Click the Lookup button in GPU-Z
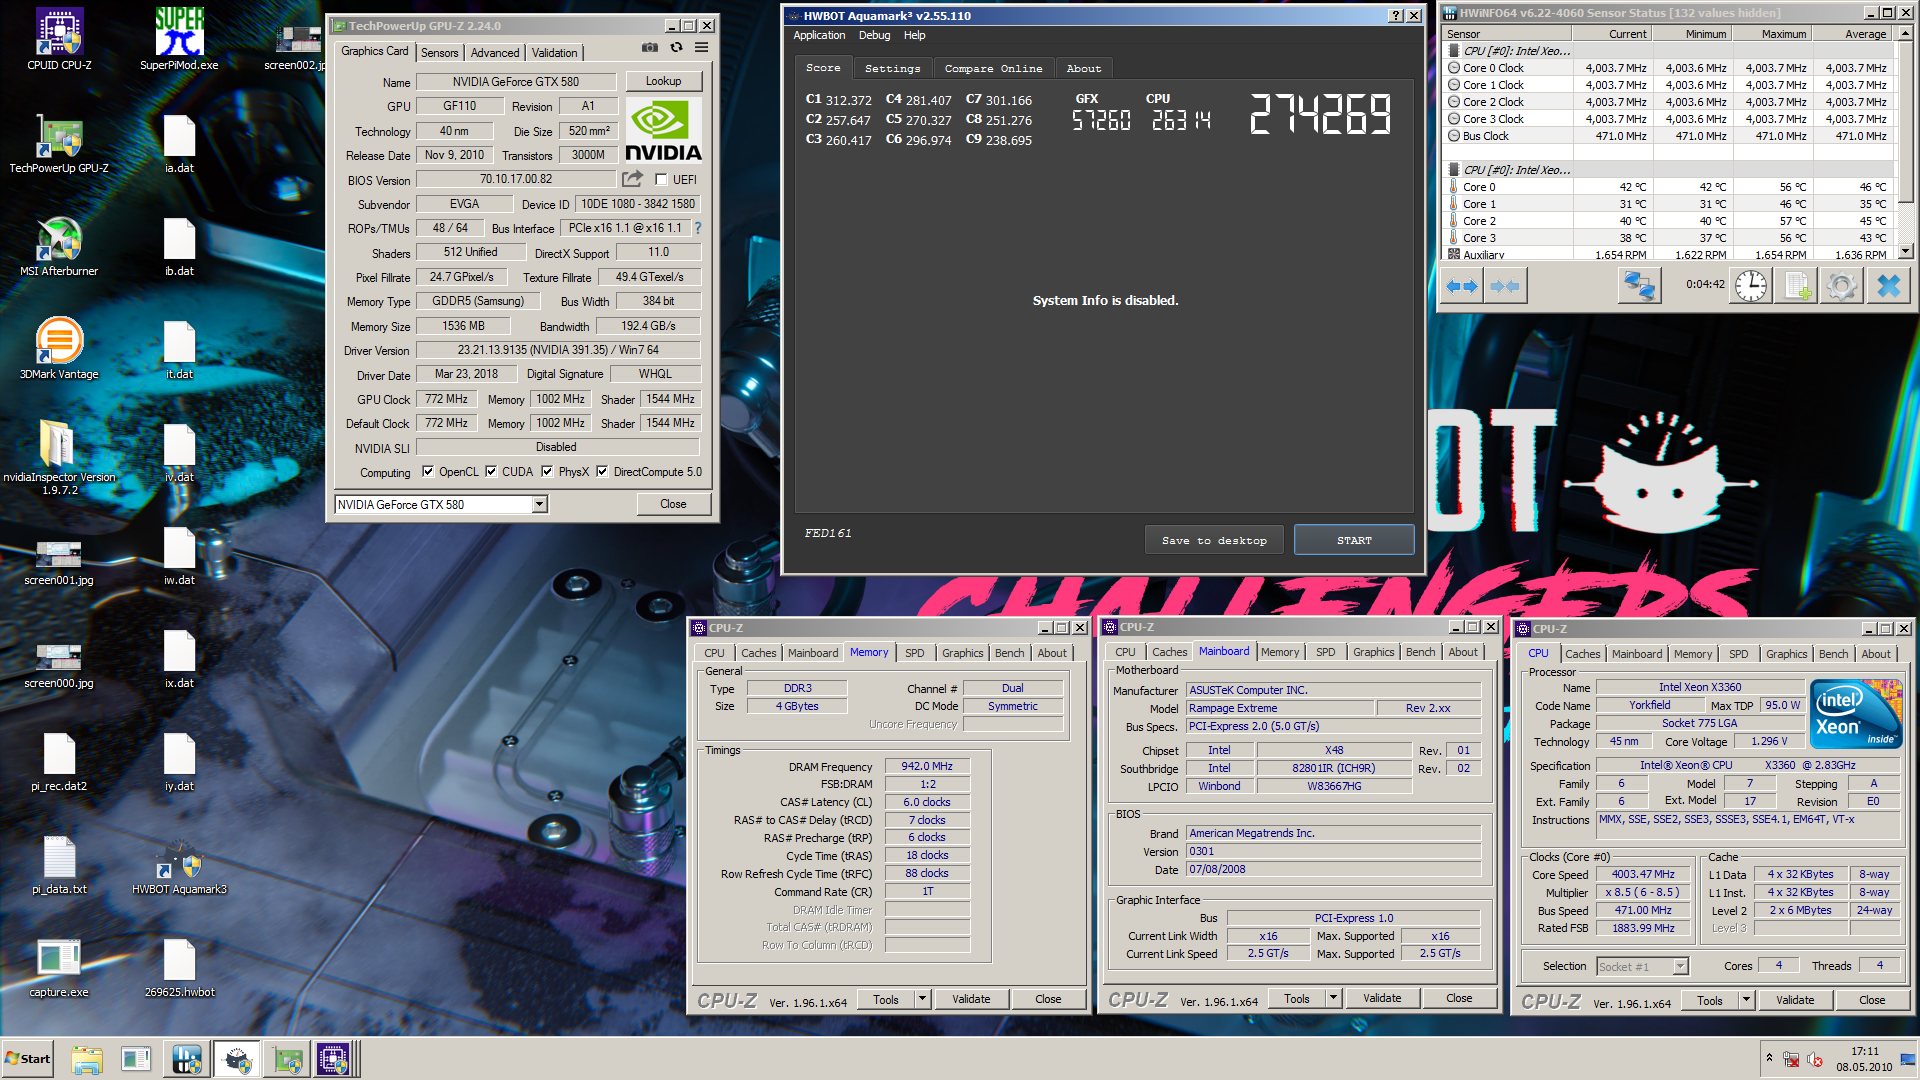This screenshot has width=1920, height=1080. pos(663,81)
